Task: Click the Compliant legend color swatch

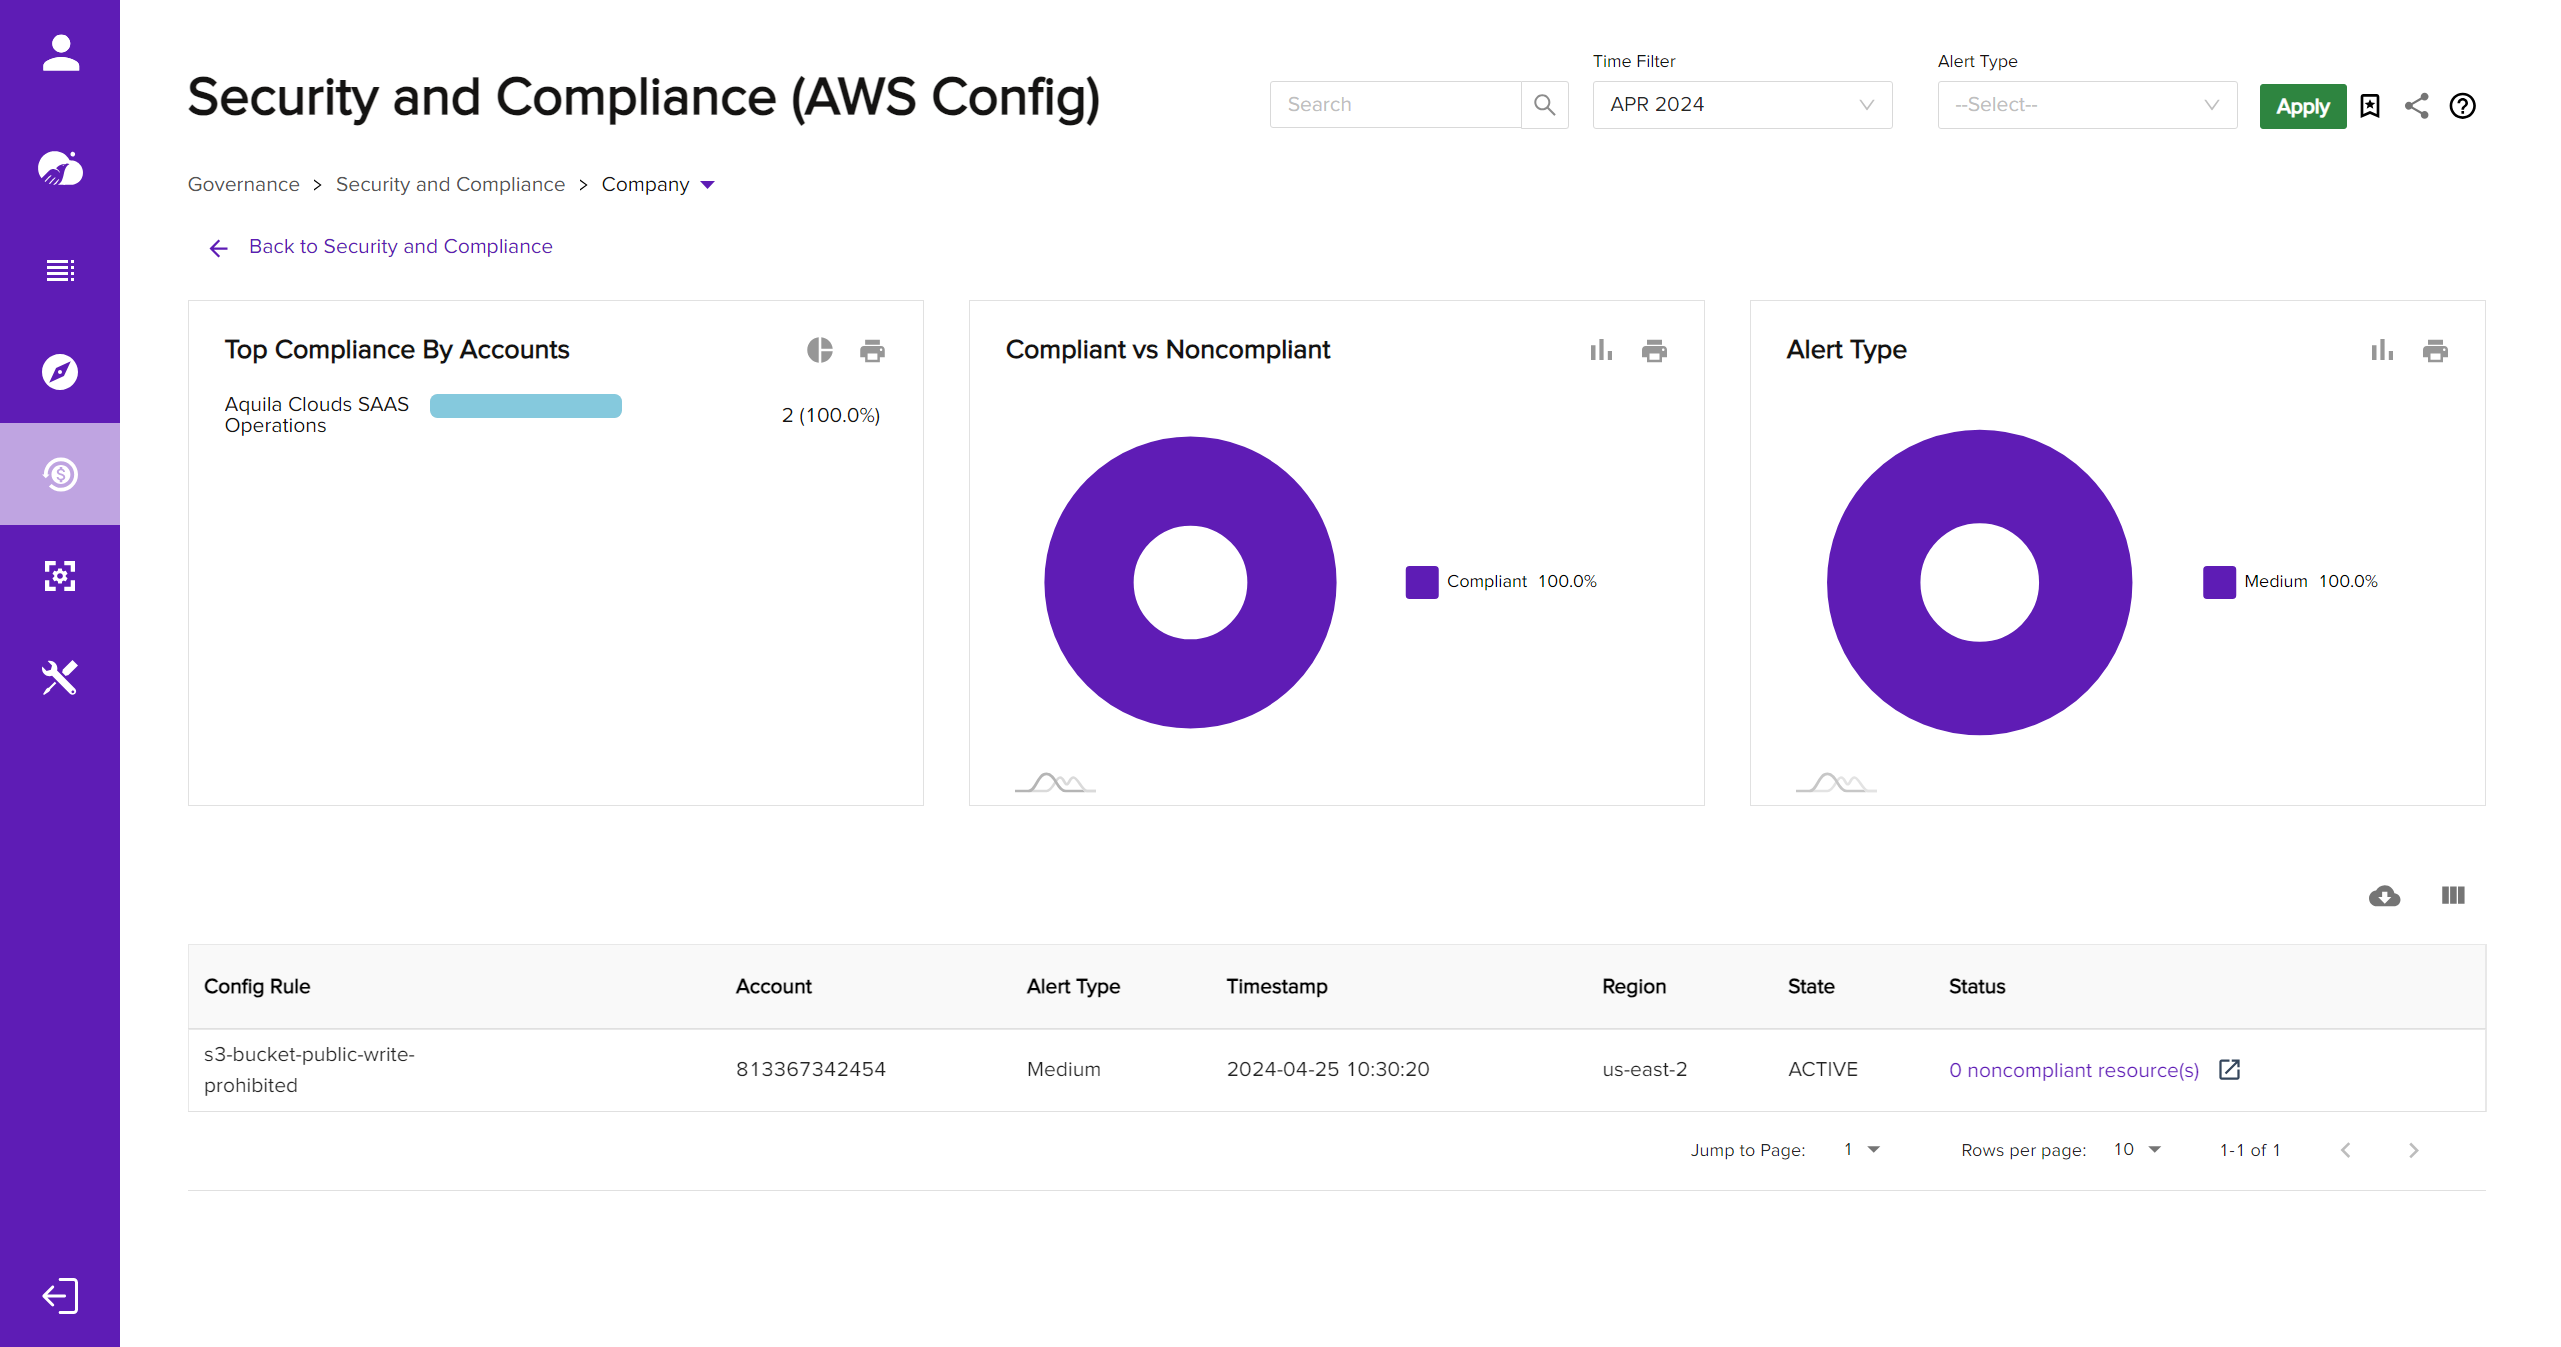Action: pos(1421,582)
